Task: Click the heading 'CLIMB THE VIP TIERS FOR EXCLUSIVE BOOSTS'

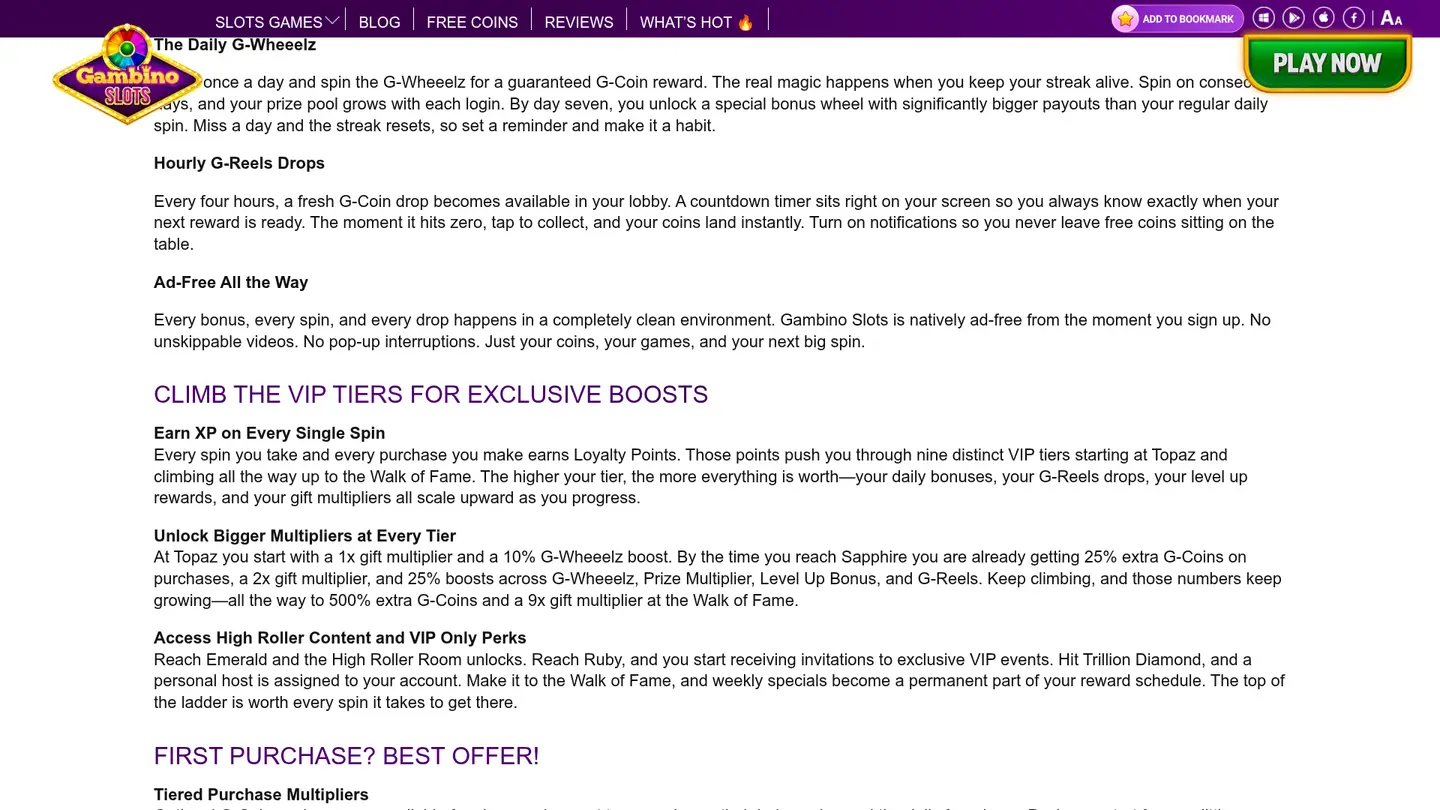Action: click(x=431, y=394)
